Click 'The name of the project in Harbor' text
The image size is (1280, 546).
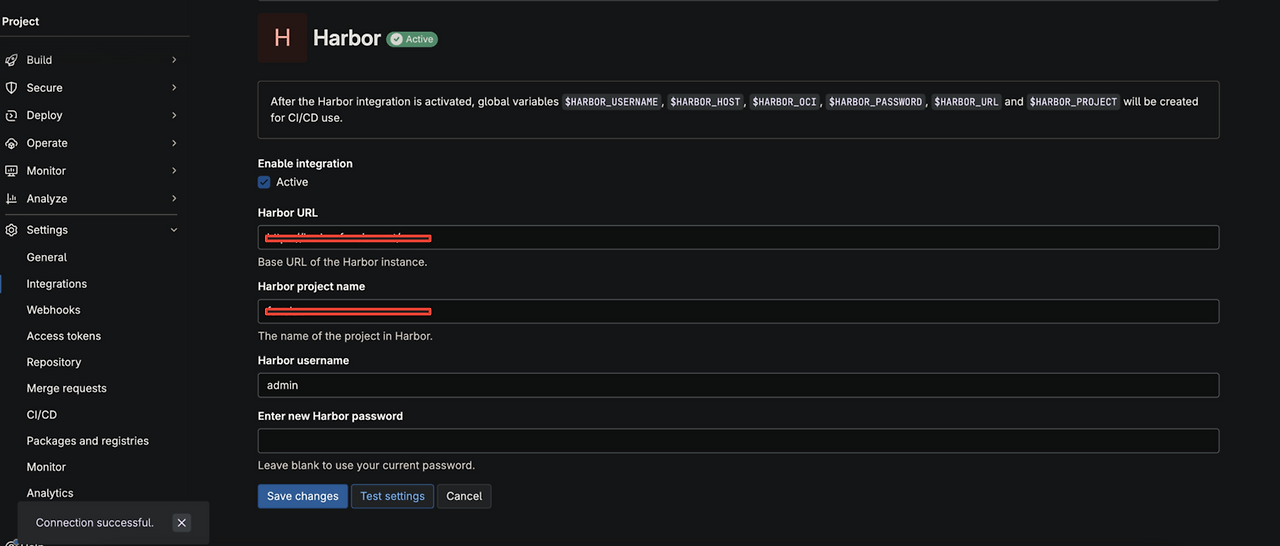[345, 336]
